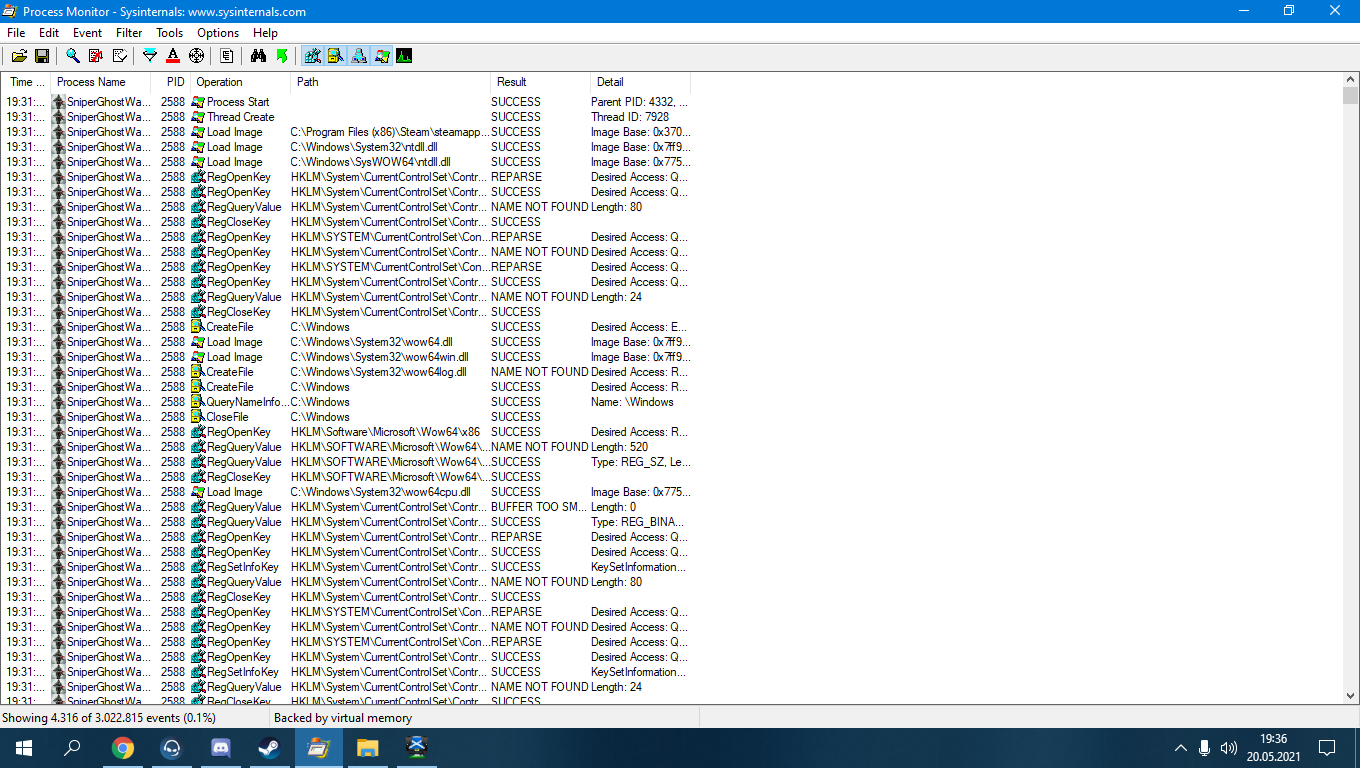
Task: Open Google Chrome from the taskbar
Action: (123, 748)
